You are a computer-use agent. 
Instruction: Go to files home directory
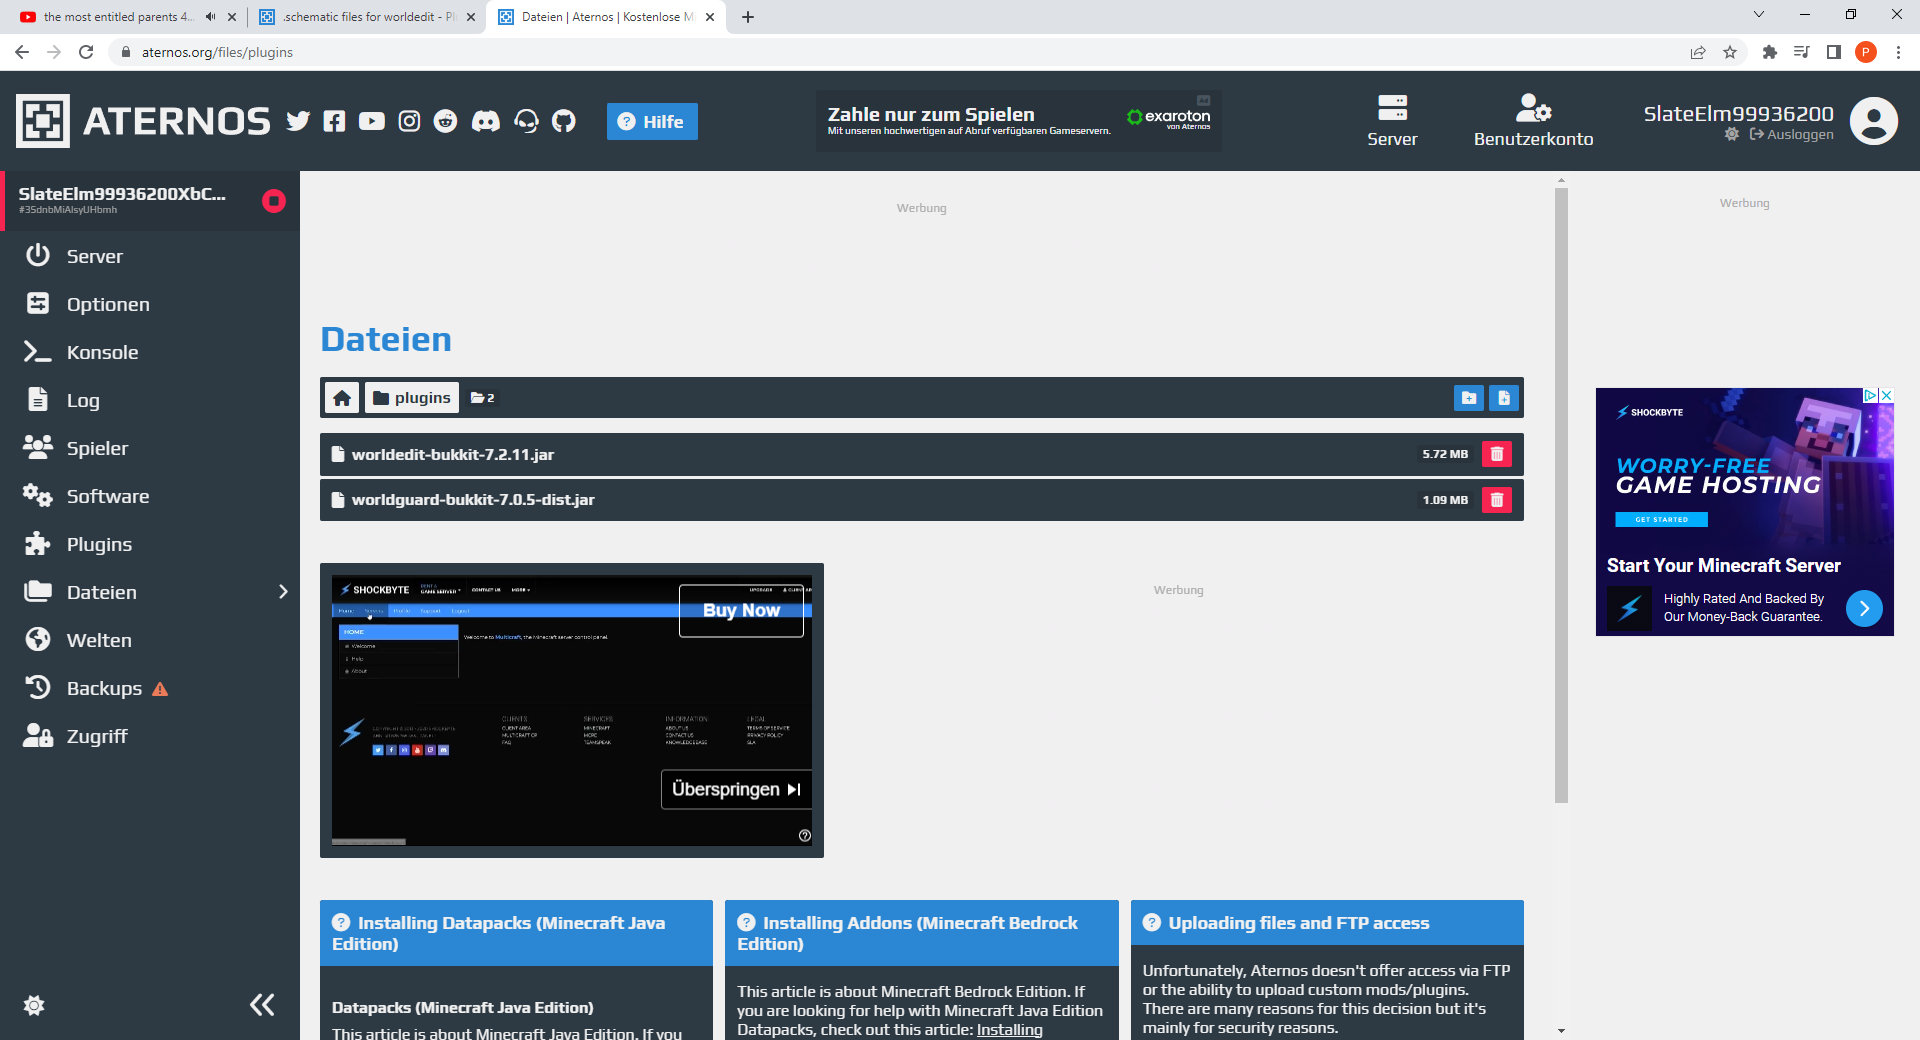tap(342, 398)
